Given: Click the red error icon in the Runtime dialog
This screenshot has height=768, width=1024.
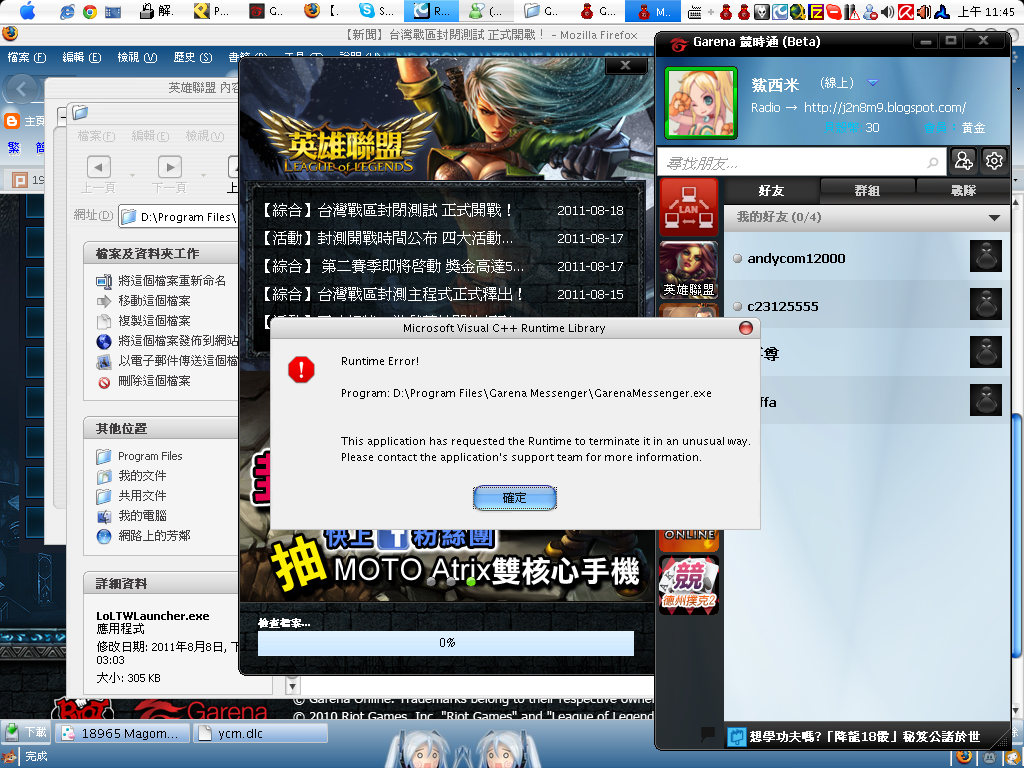Looking at the screenshot, I should 301,370.
